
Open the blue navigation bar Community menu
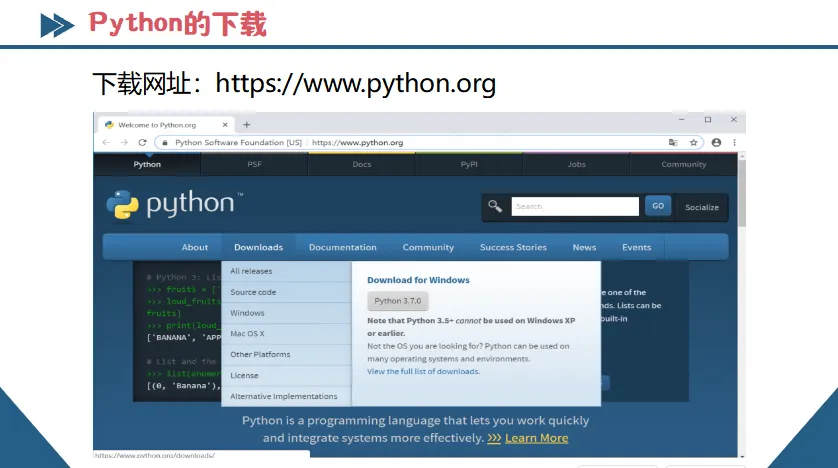[x=428, y=247]
